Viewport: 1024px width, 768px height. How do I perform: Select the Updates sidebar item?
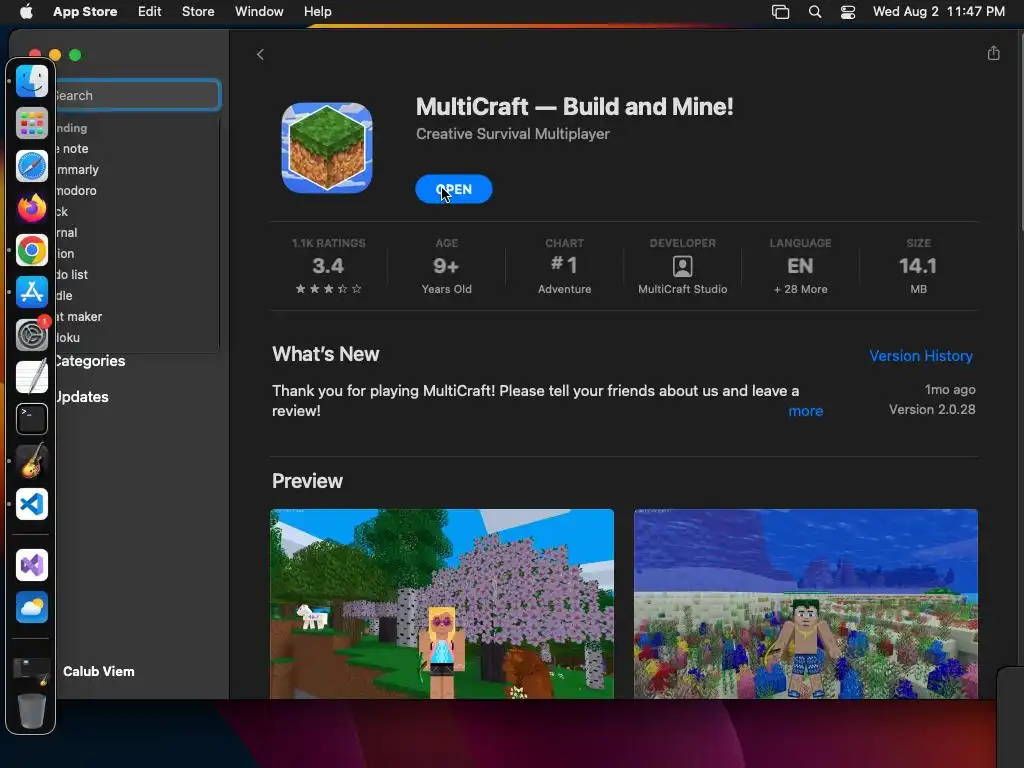coord(82,397)
